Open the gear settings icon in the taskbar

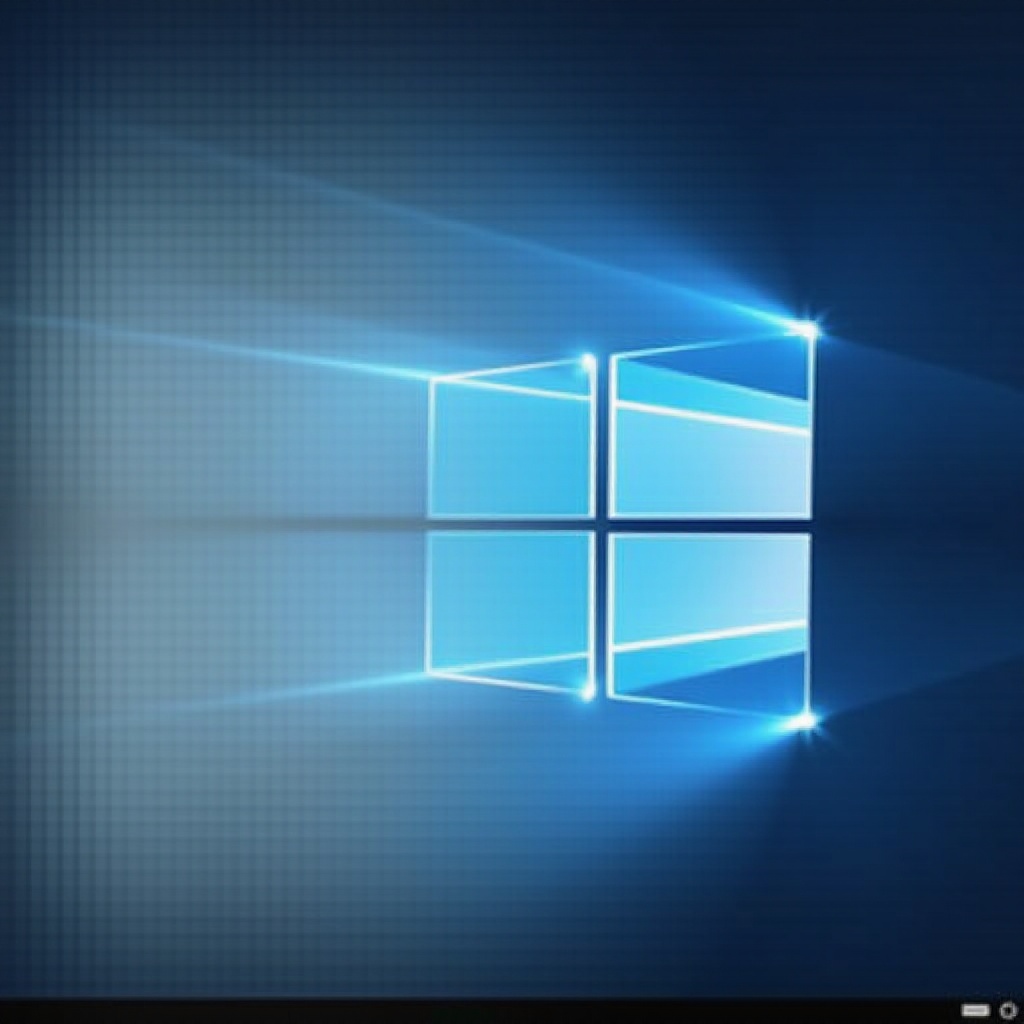pos(1007,1010)
